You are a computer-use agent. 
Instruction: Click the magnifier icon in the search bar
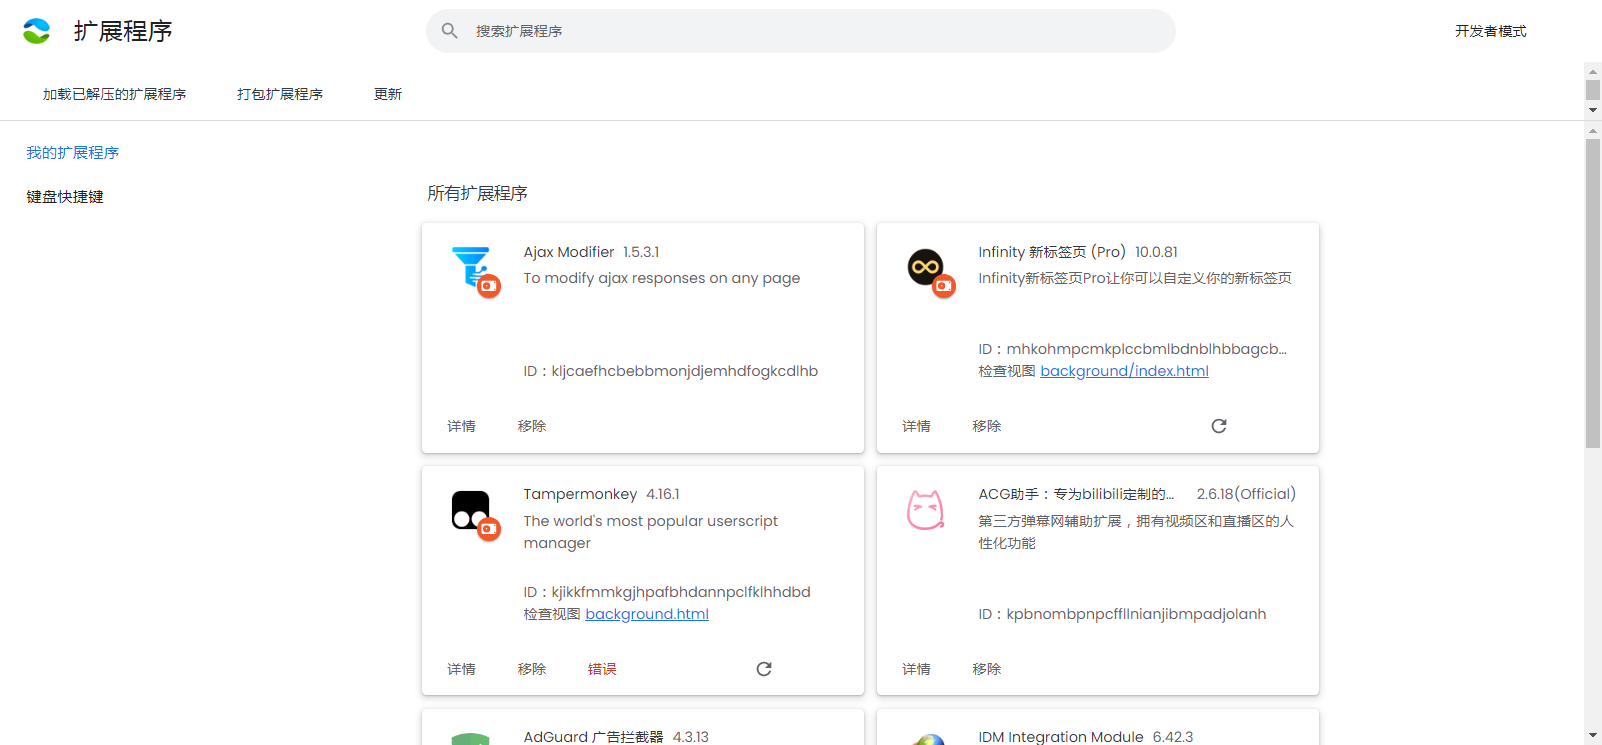click(x=450, y=31)
